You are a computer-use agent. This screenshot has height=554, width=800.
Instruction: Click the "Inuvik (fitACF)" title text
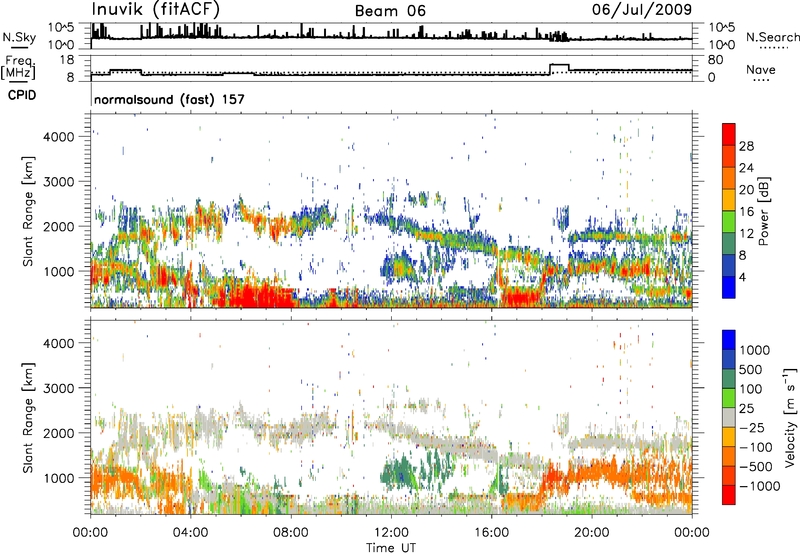(x=156, y=10)
